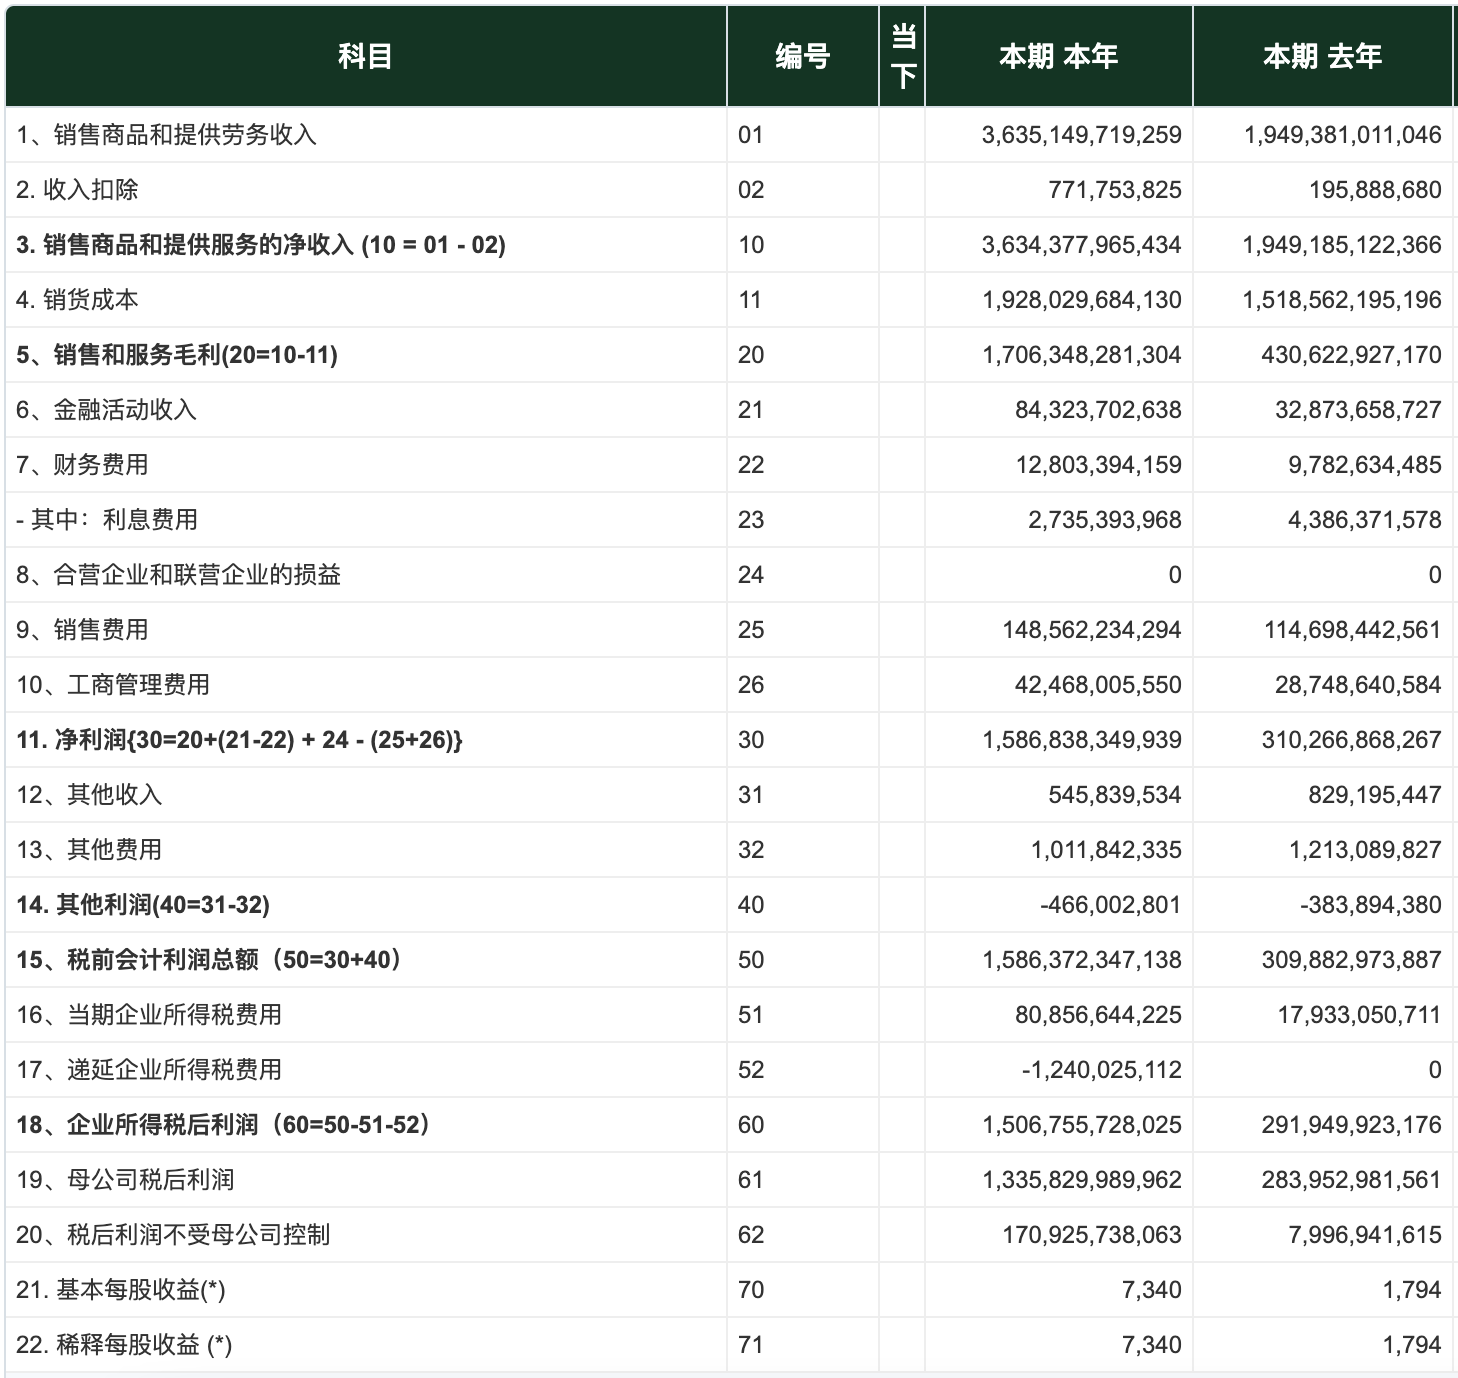Select the 4. 销货成本 row label
The image size is (1458, 1378).
click(77, 300)
